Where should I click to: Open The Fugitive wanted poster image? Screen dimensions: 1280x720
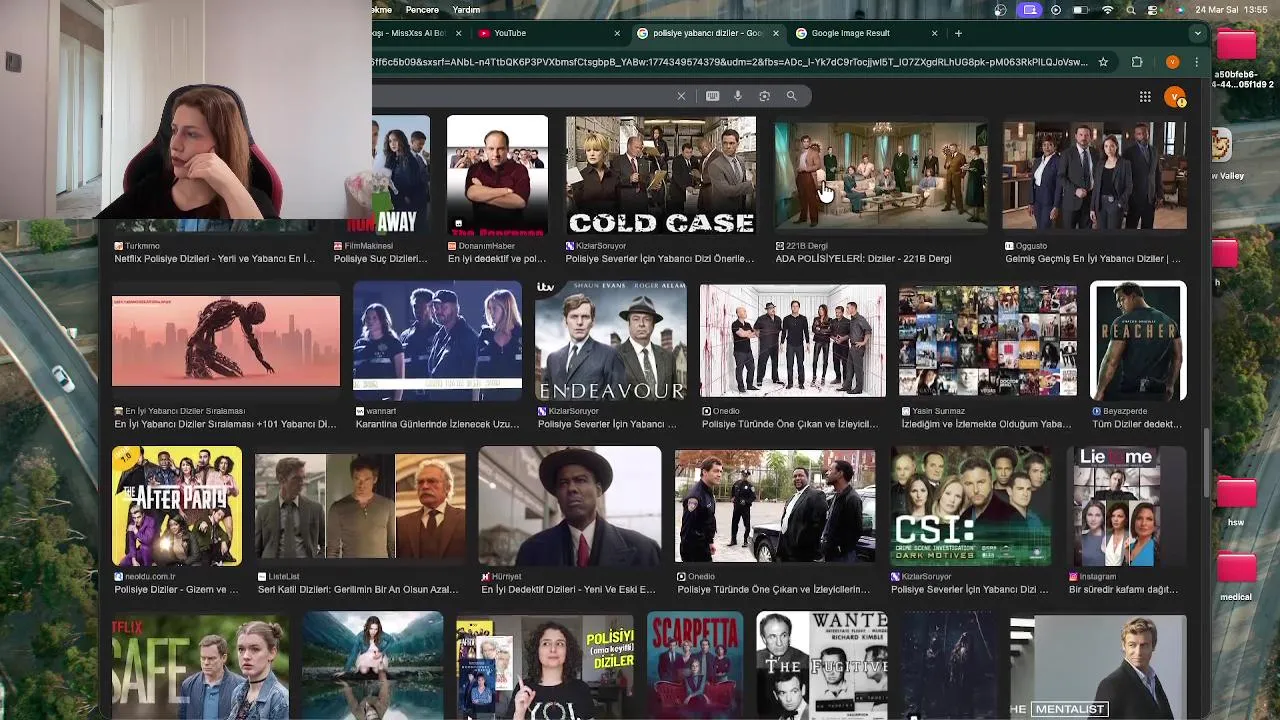(x=822, y=665)
